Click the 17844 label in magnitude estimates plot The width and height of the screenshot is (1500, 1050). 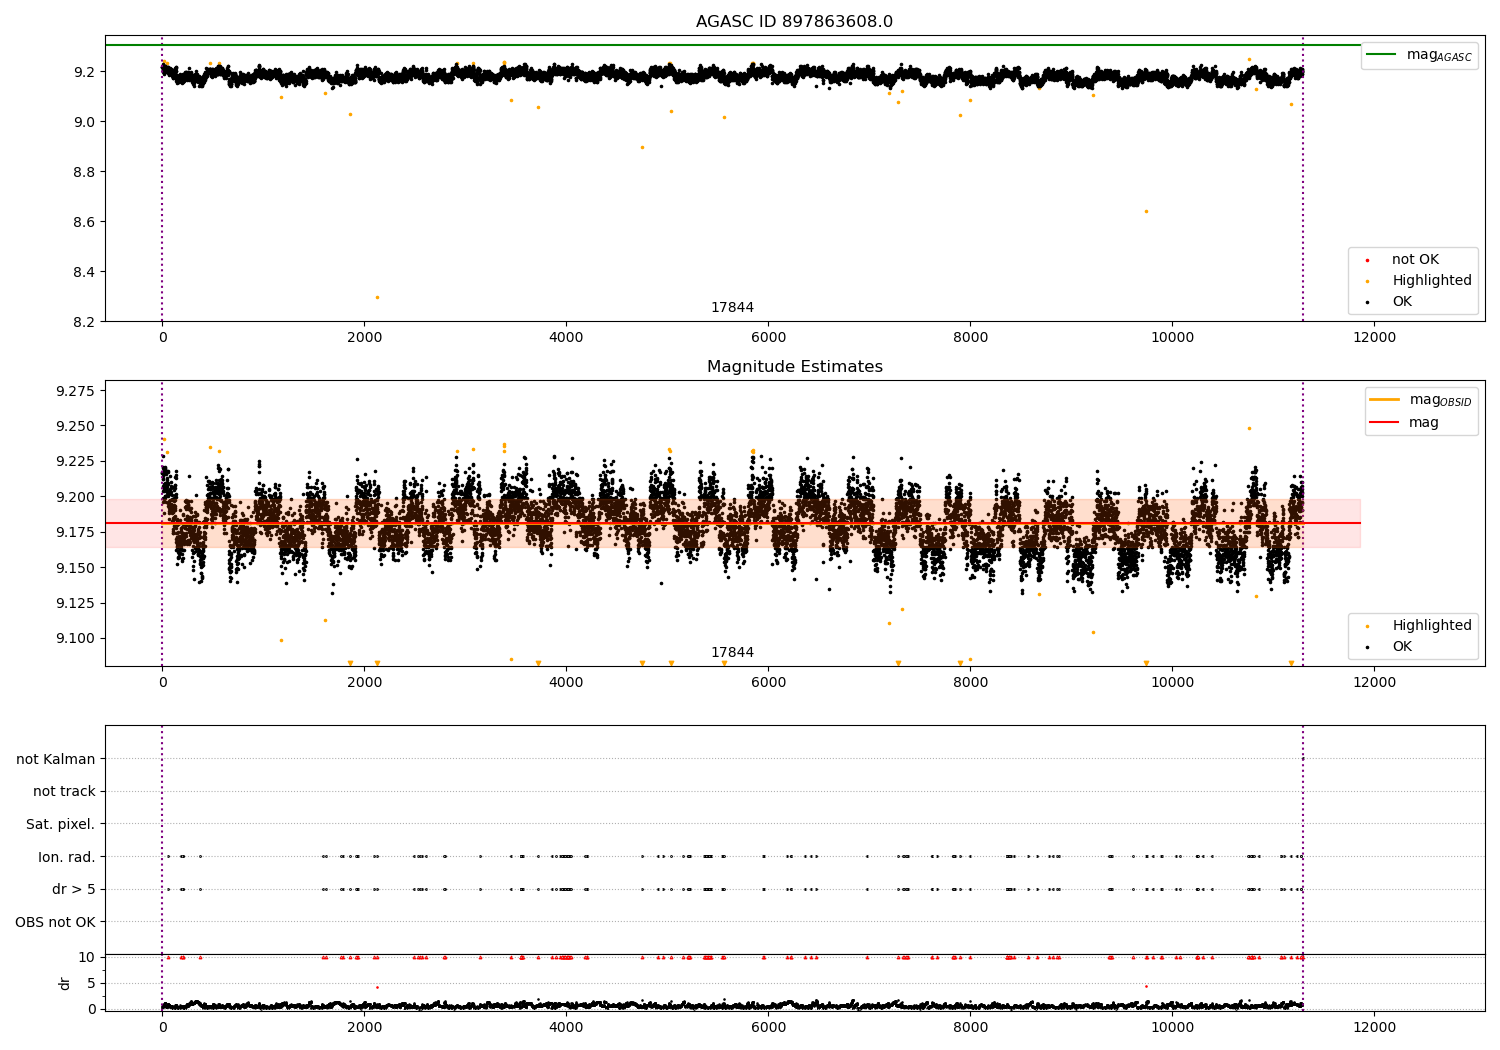[x=732, y=653]
